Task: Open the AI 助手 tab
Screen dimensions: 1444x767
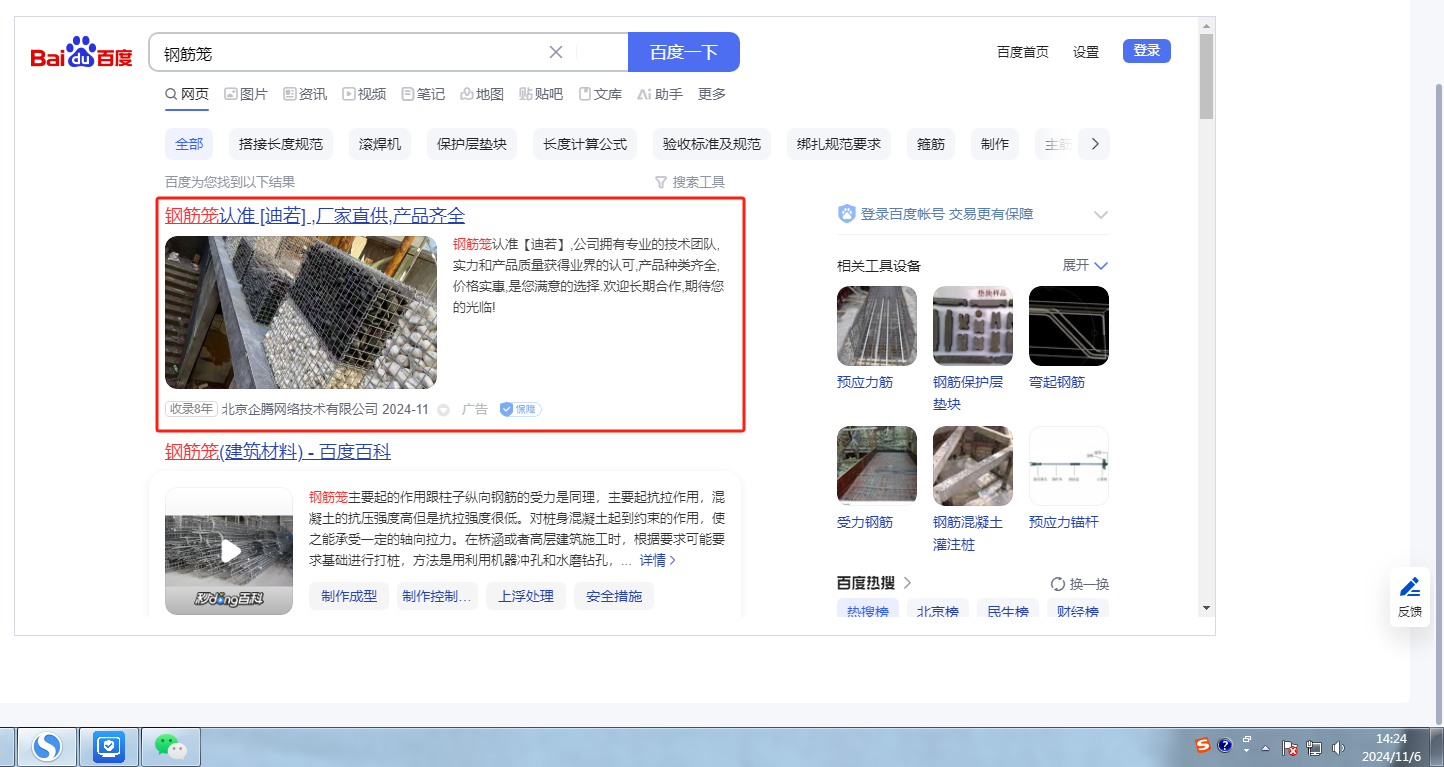Action: [x=660, y=94]
